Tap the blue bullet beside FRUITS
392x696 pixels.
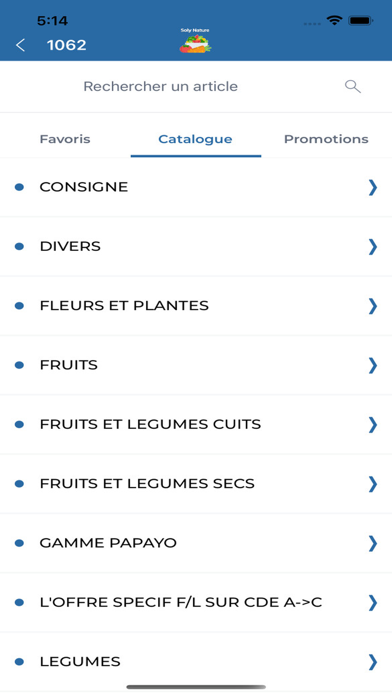(19, 365)
